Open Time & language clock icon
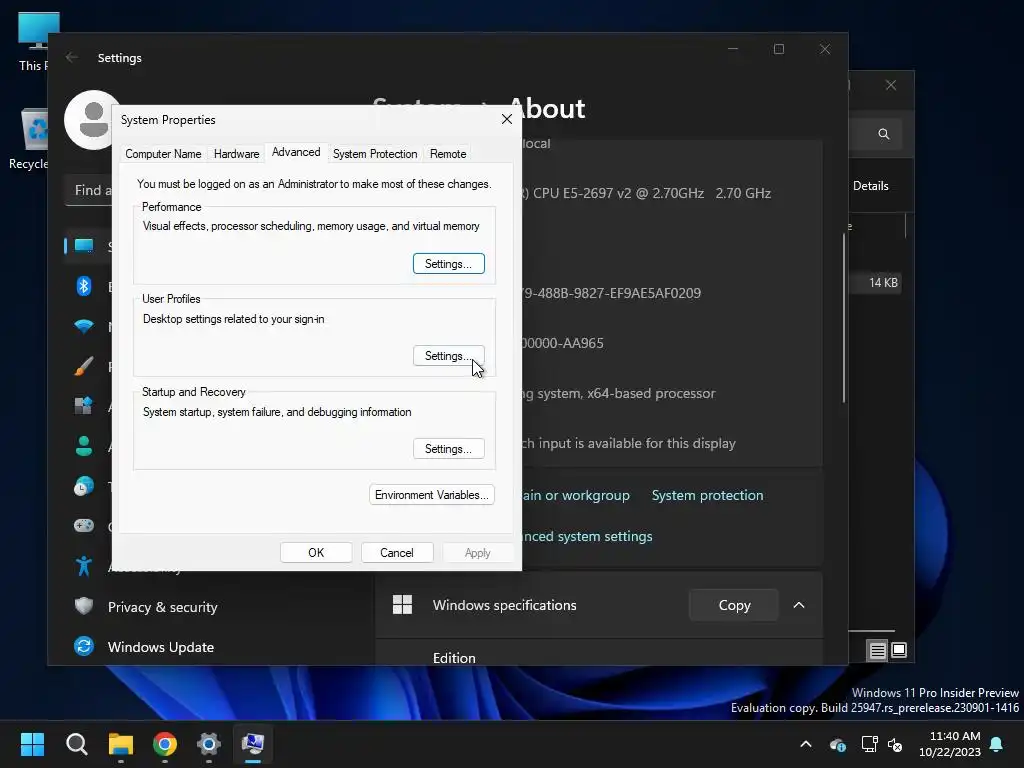The width and height of the screenshot is (1024, 768). tap(84, 487)
